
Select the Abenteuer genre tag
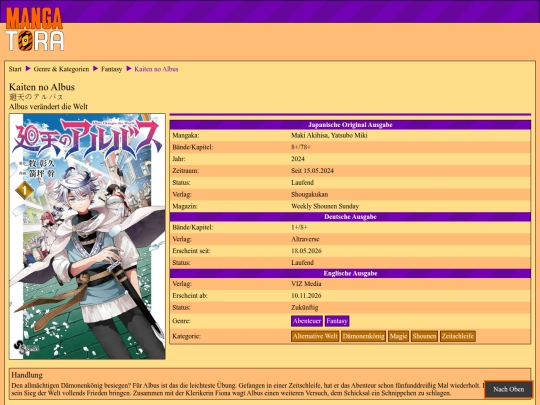coord(307,321)
